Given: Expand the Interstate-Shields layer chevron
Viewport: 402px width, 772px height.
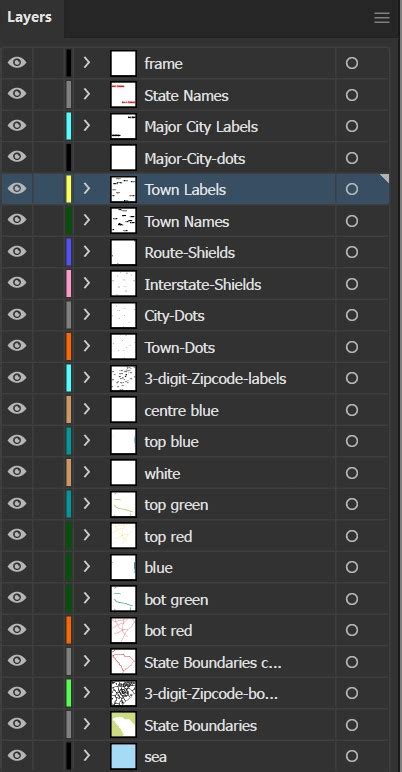Looking at the screenshot, I should [x=87, y=283].
